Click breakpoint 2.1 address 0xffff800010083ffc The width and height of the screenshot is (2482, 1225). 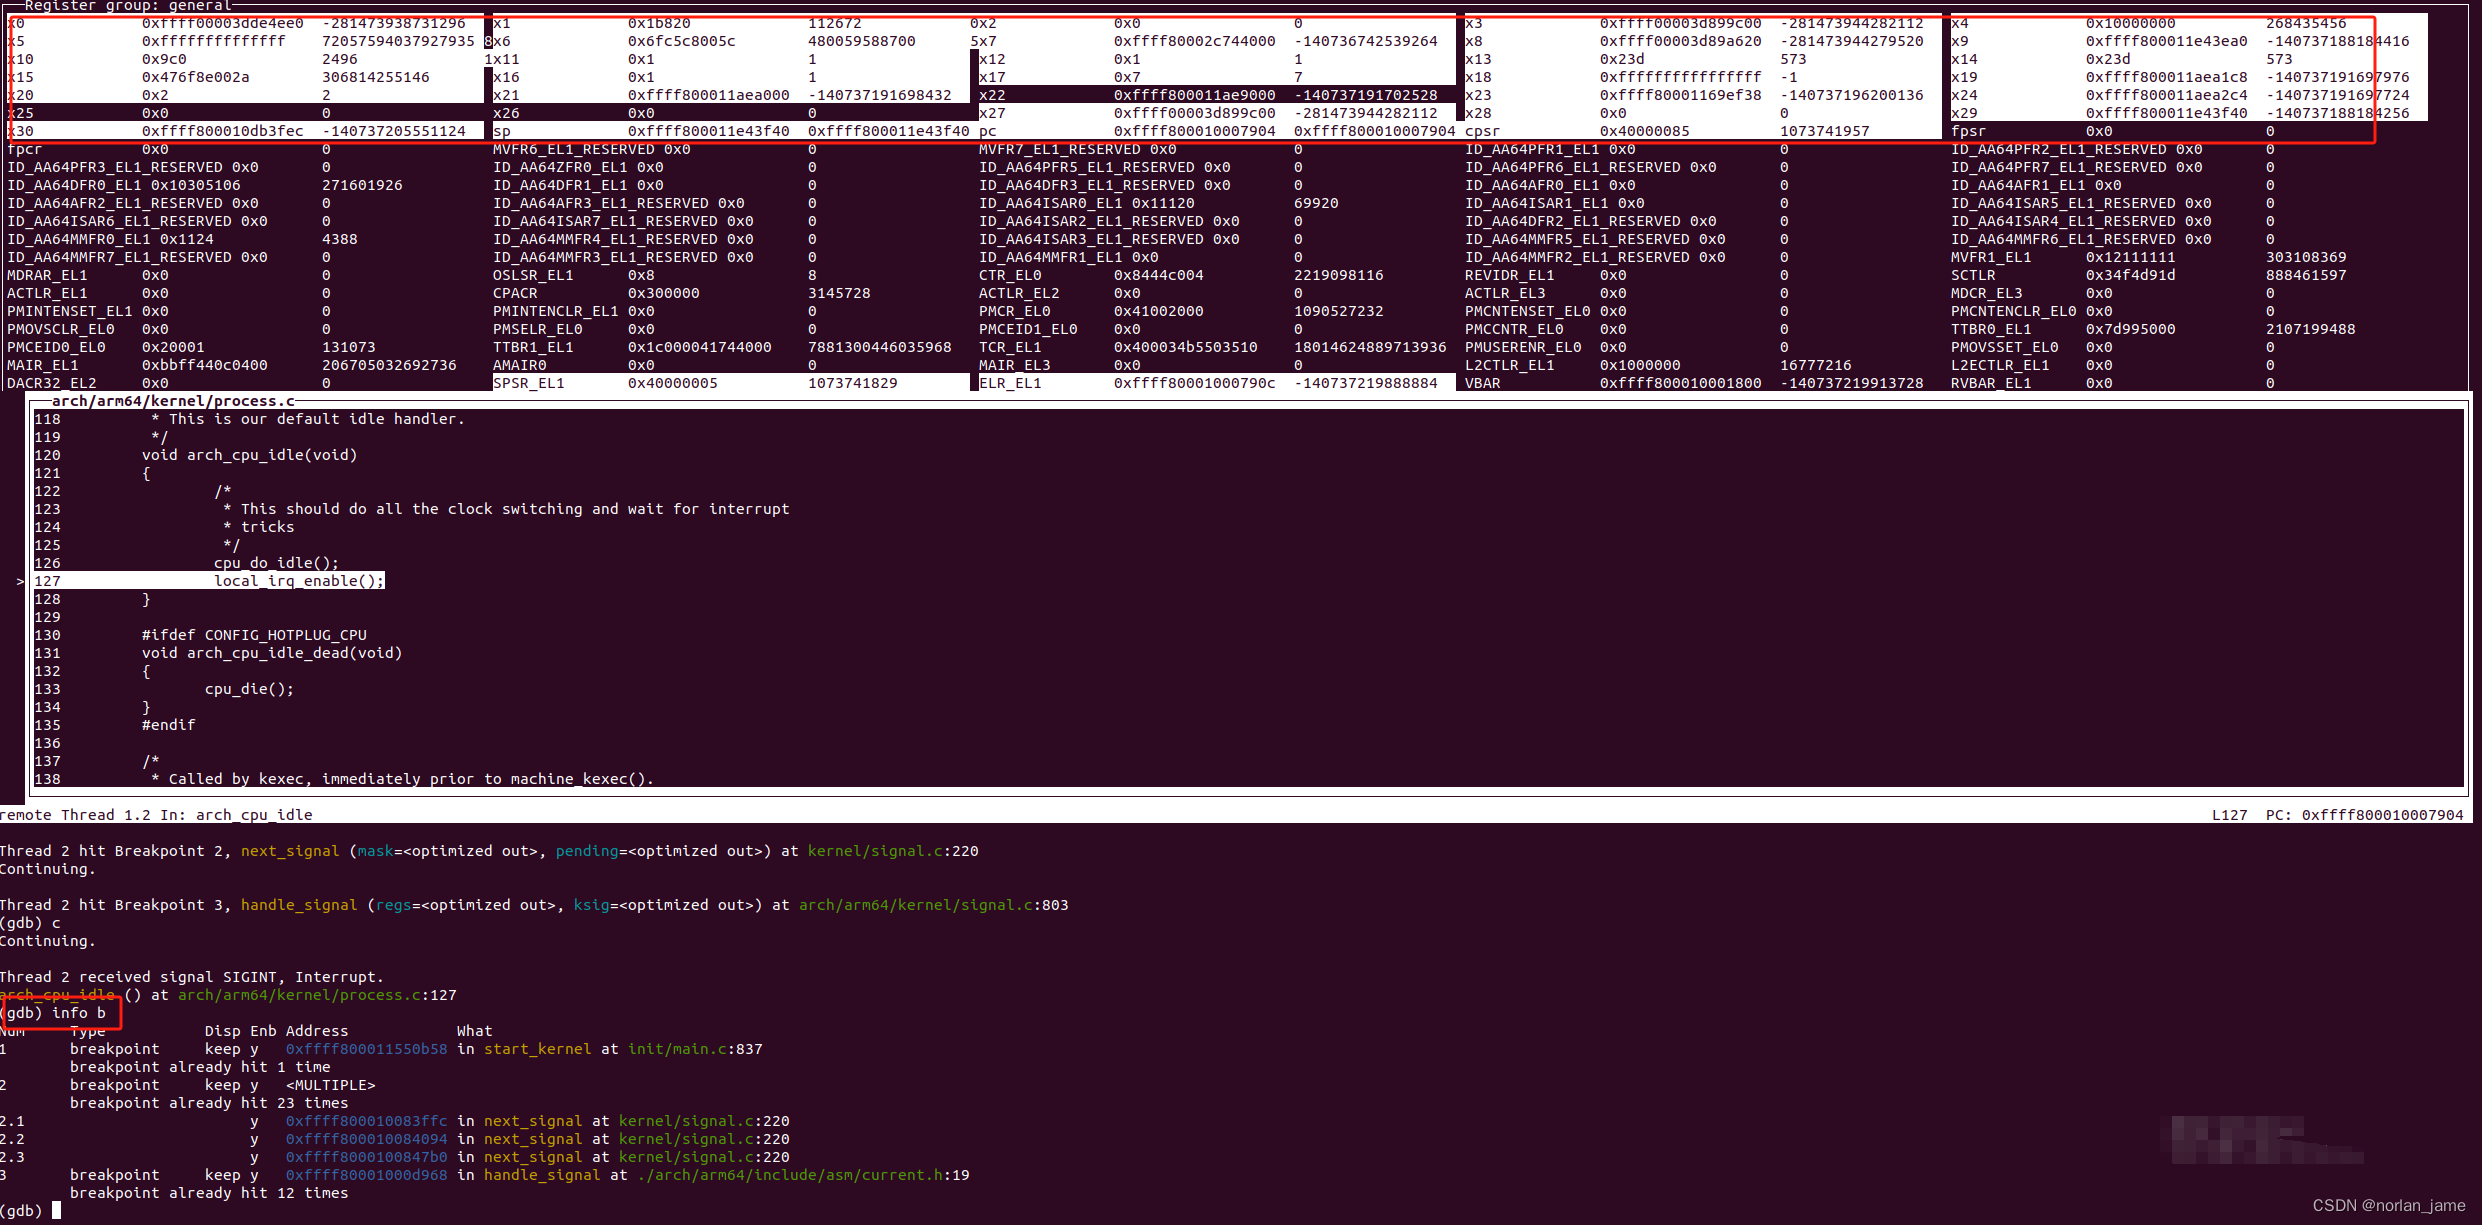coord(366,1121)
